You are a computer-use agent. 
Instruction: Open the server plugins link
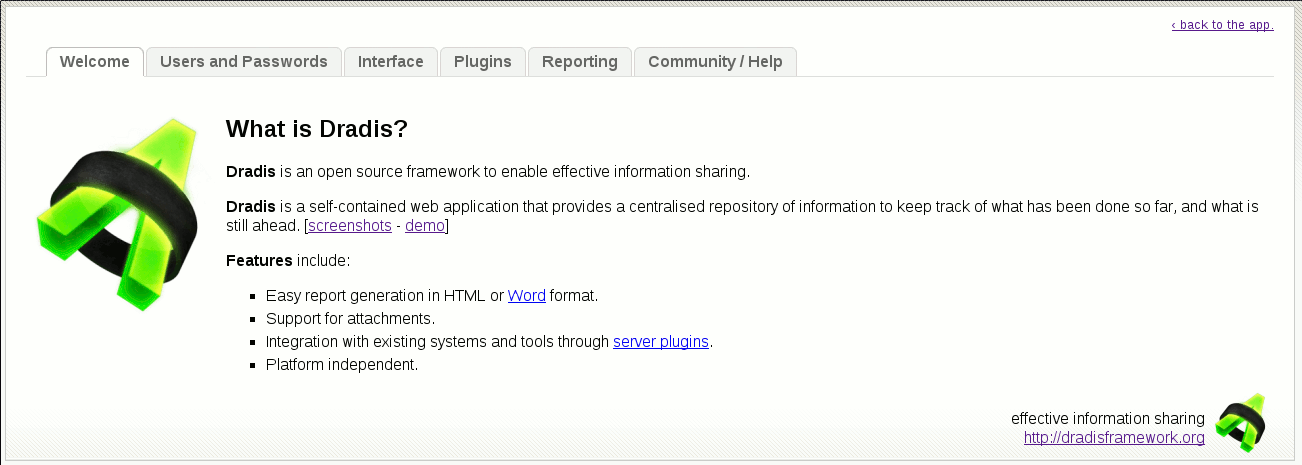[661, 342]
